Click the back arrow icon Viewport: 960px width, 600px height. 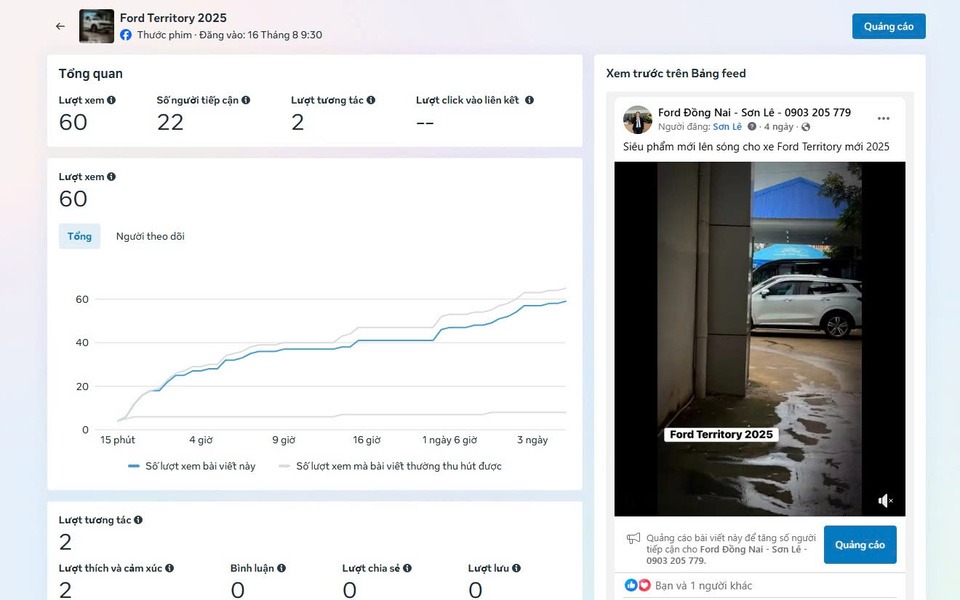tap(60, 26)
